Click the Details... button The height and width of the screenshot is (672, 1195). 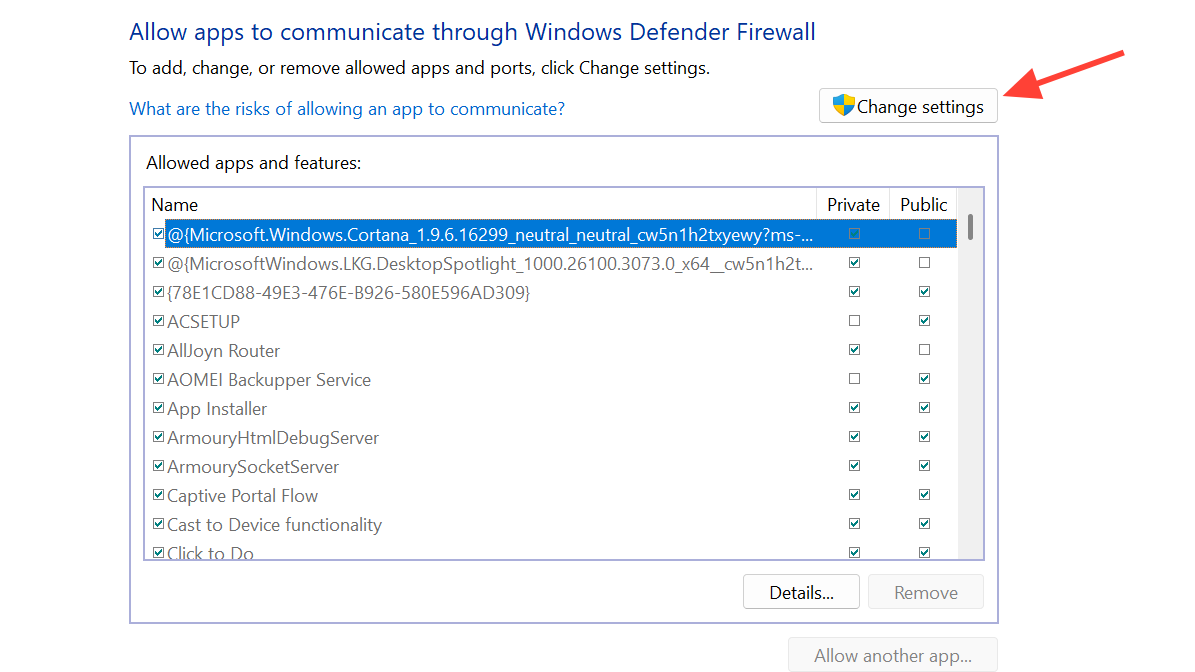(801, 592)
